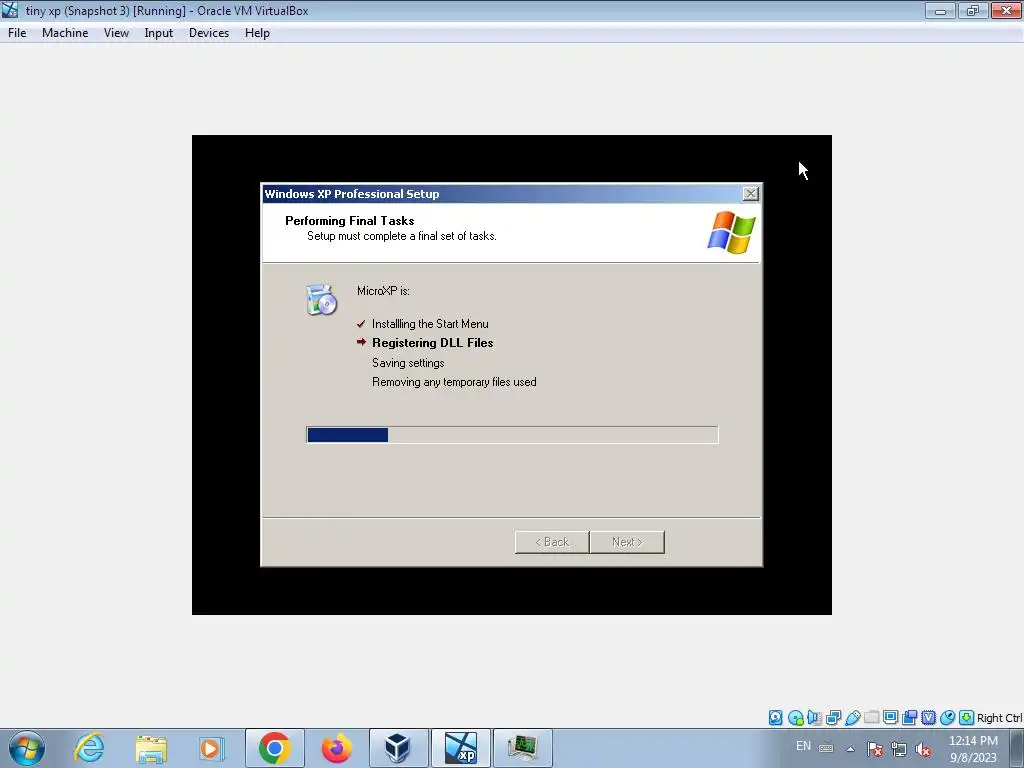The height and width of the screenshot is (768, 1024).
Task: Click the virtualization CPU 'V' status icon
Action: click(928, 718)
